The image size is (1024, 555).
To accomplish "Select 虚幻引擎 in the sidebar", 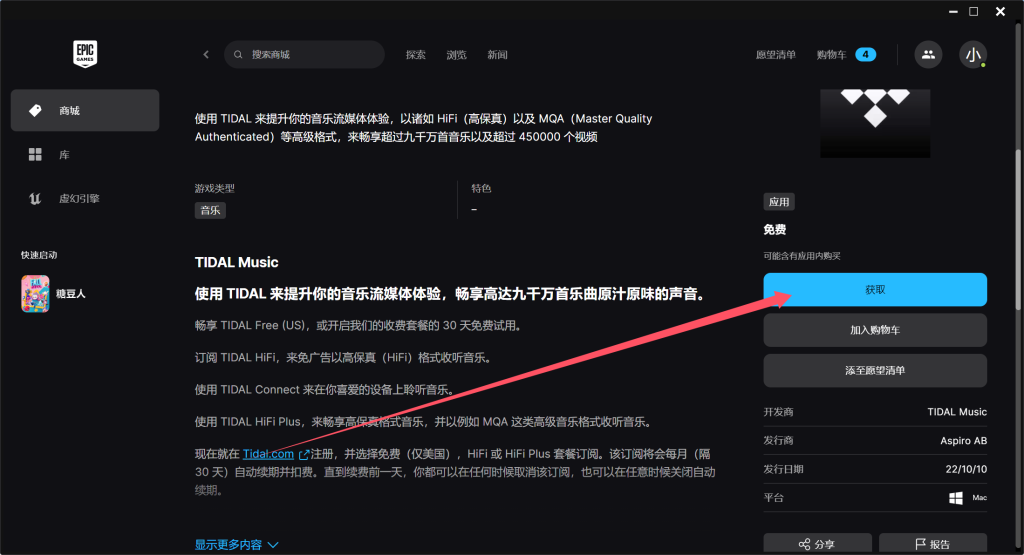I will (x=85, y=198).
